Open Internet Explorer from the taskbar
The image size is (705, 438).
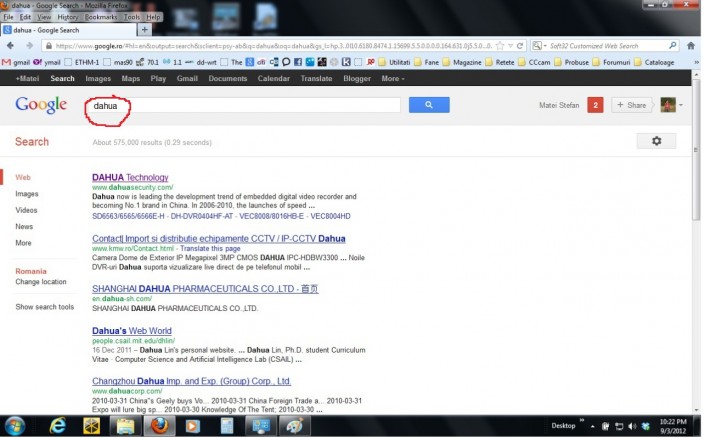click(57, 425)
